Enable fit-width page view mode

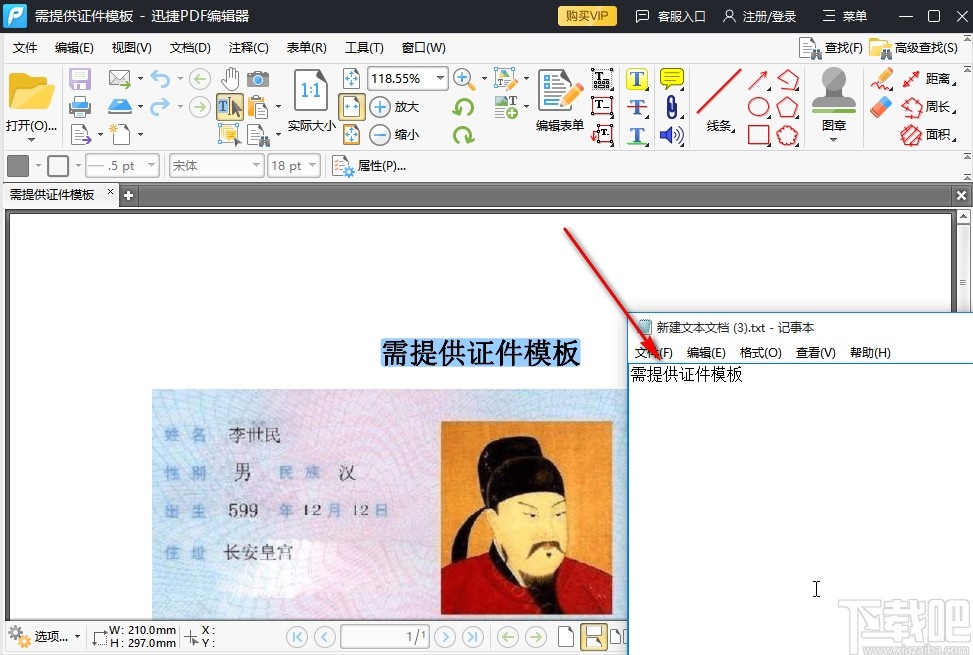(352, 105)
